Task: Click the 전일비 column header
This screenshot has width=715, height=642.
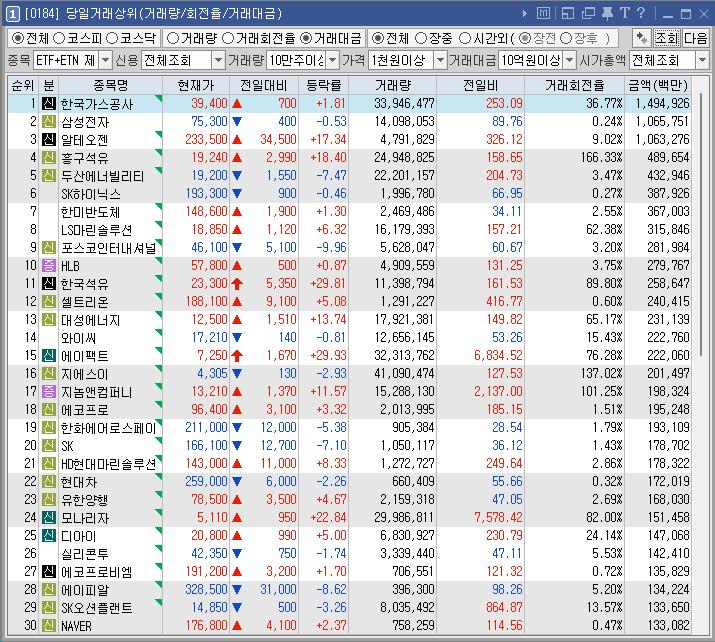Action: point(481,85)
